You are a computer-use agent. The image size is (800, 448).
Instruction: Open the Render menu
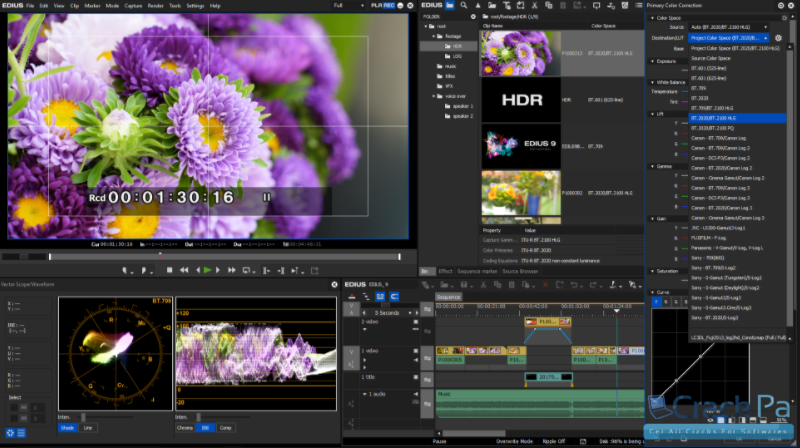tap(155, 6)
